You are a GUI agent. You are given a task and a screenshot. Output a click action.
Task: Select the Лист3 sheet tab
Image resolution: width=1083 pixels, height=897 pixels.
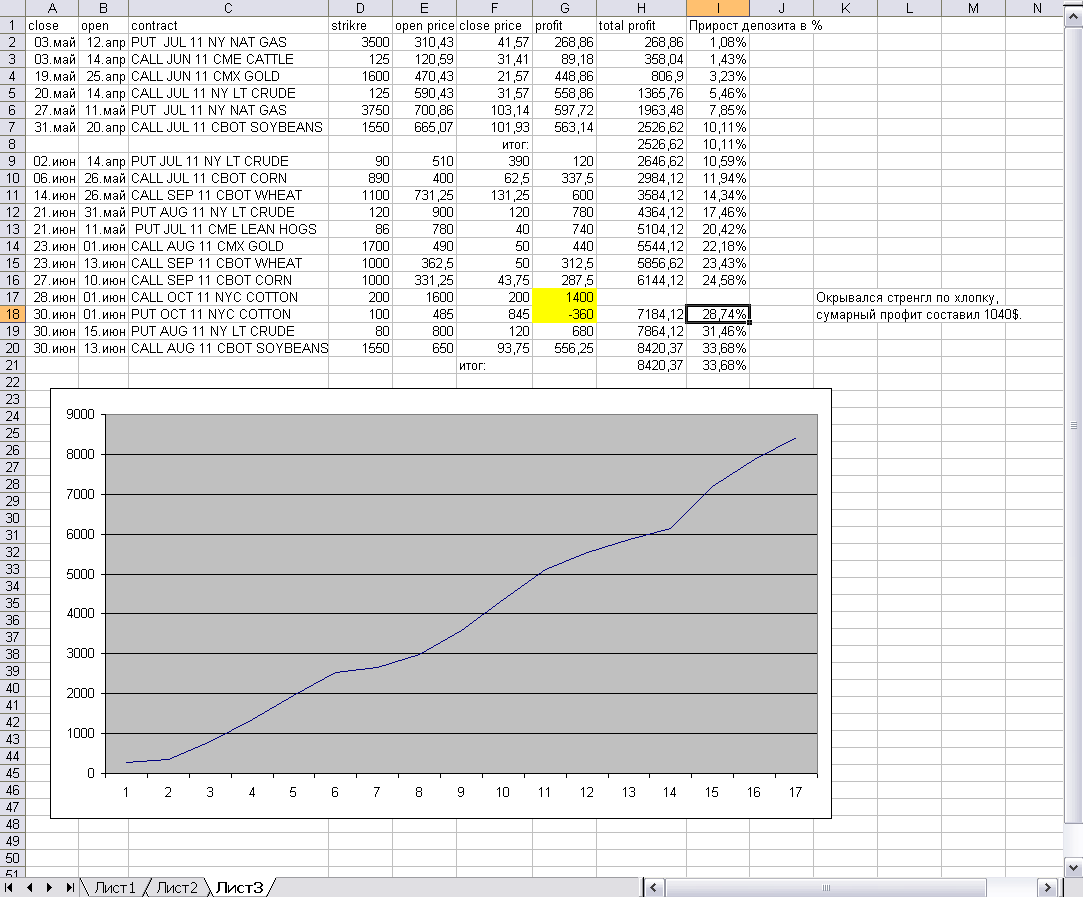tap(240, 888)
